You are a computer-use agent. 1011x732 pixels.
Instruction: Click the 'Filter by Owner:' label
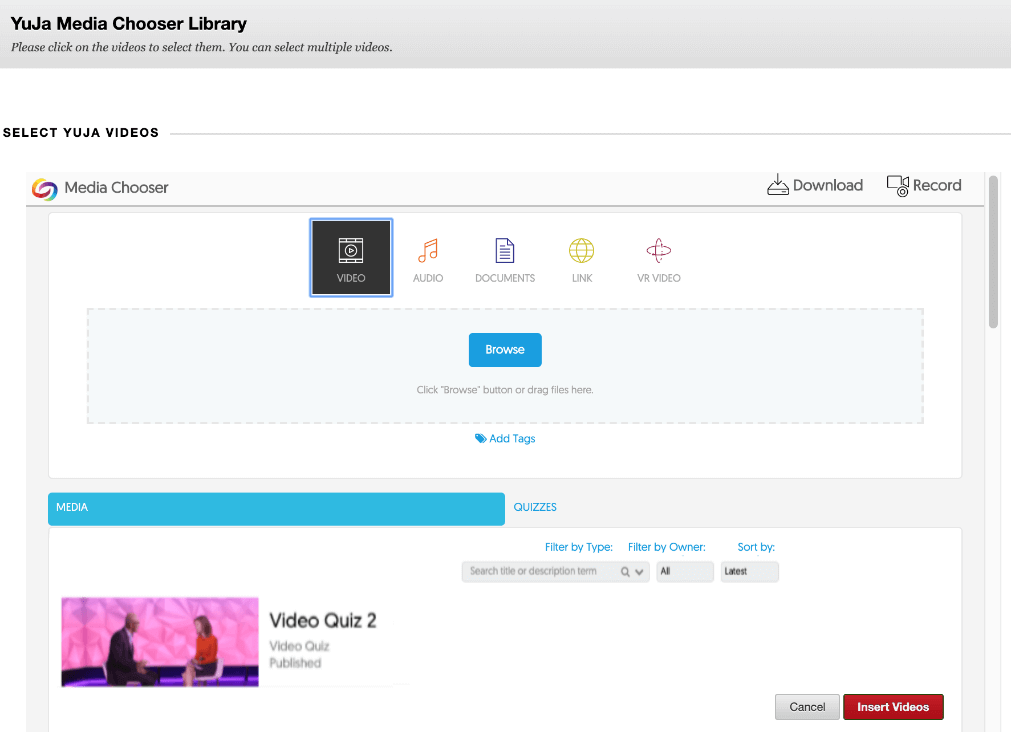pyautogui.click(x=667, y=547)
